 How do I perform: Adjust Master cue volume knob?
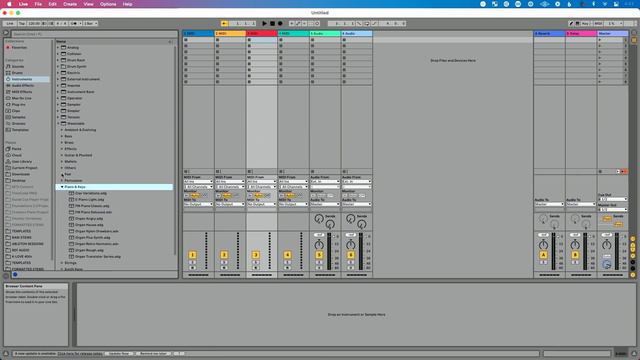607,264
